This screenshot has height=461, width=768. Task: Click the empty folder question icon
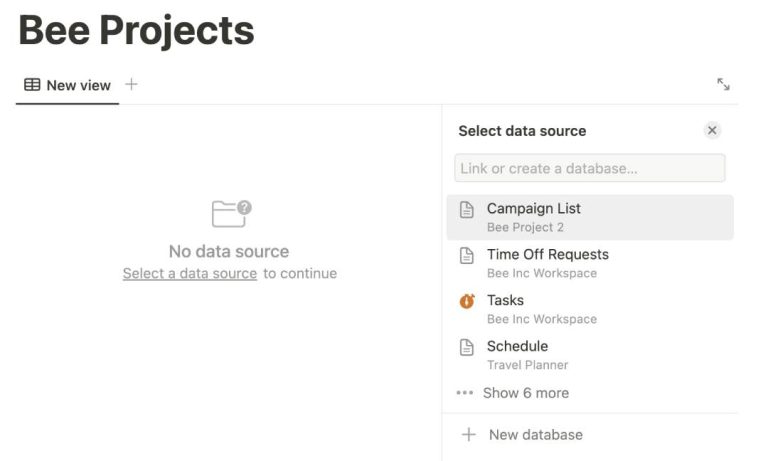[x=231, y=213]
